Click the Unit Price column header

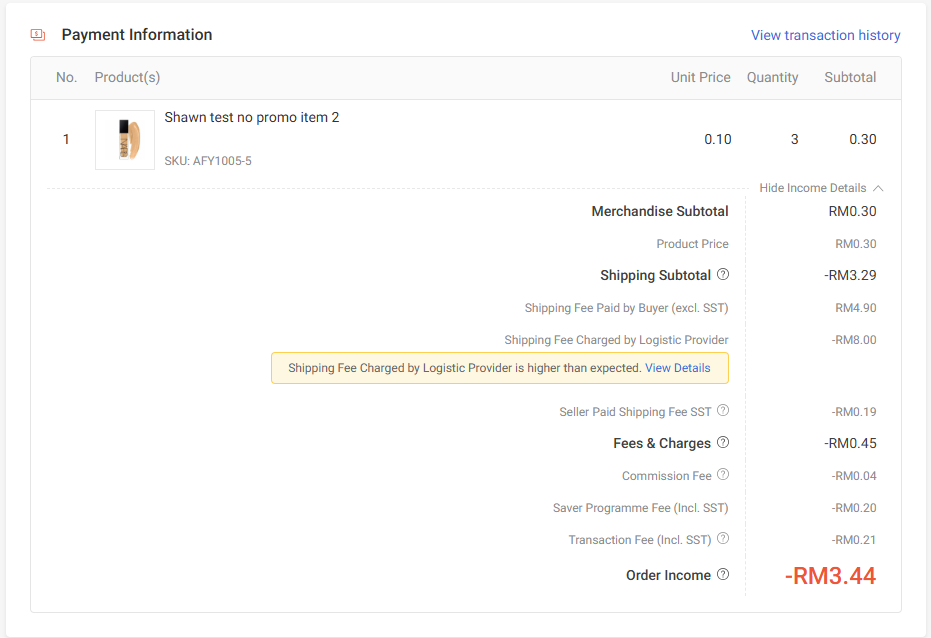tap(700, 77)
